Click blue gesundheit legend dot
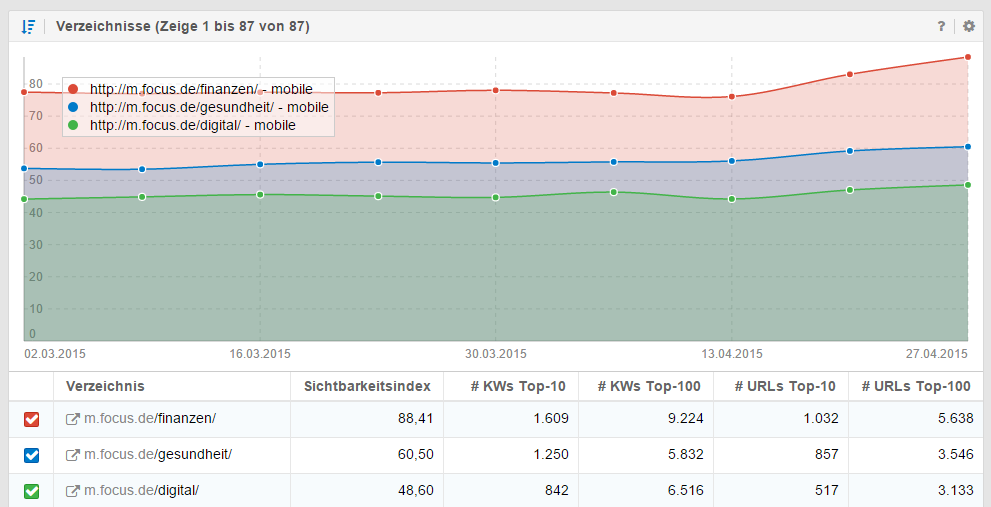Viewport: 991px width, 507px height. click(73, 107)
